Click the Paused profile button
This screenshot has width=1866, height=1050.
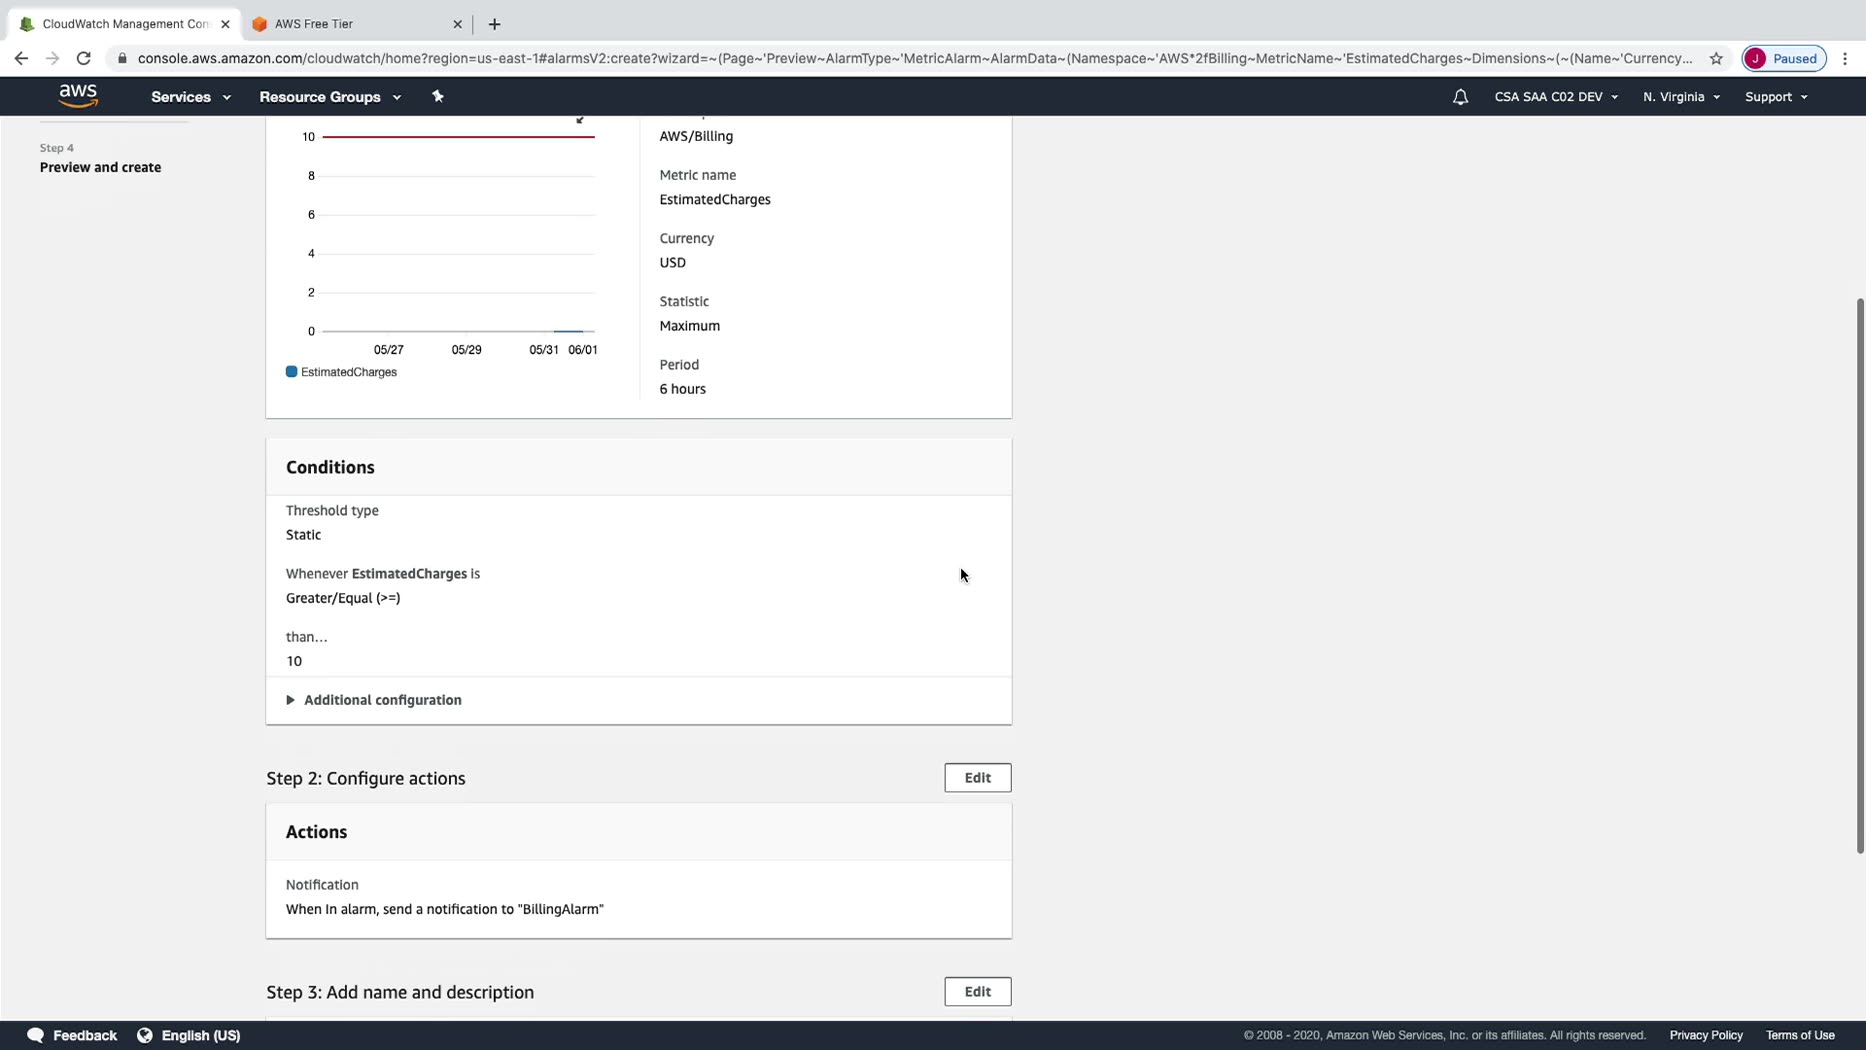click(1784, 58)
